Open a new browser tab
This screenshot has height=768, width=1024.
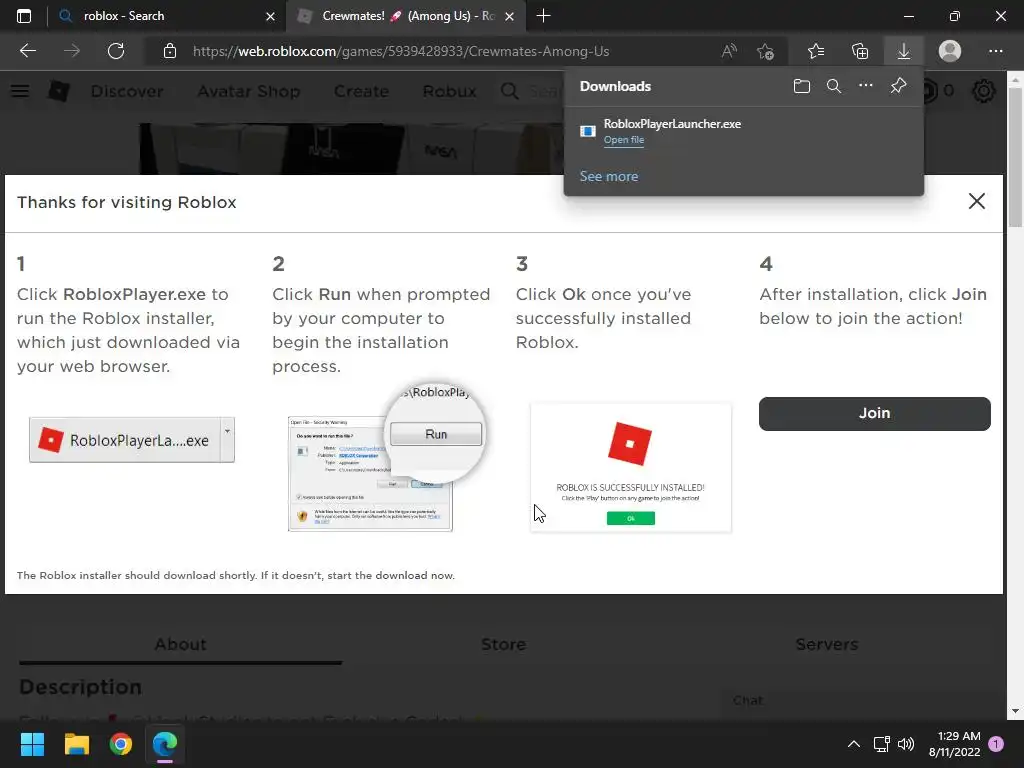point(543,16)
